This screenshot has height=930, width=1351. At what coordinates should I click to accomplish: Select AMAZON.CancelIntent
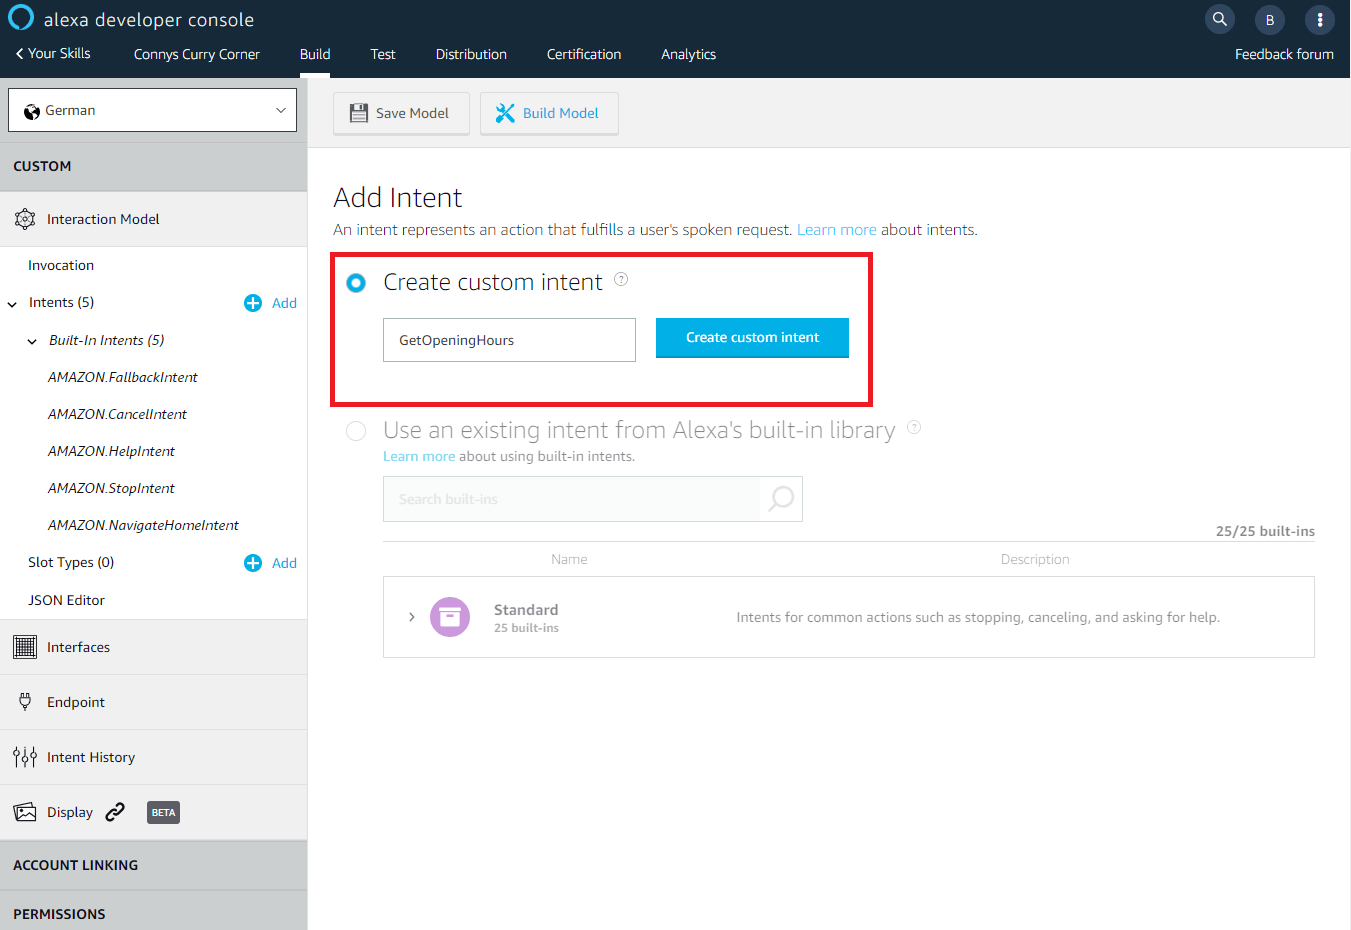(117, 414)
